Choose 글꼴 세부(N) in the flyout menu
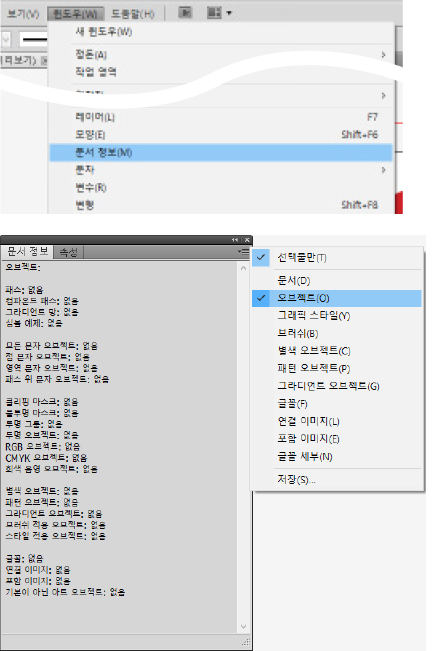This screenshot has width=438, height=651. click(x=337, y=457)
